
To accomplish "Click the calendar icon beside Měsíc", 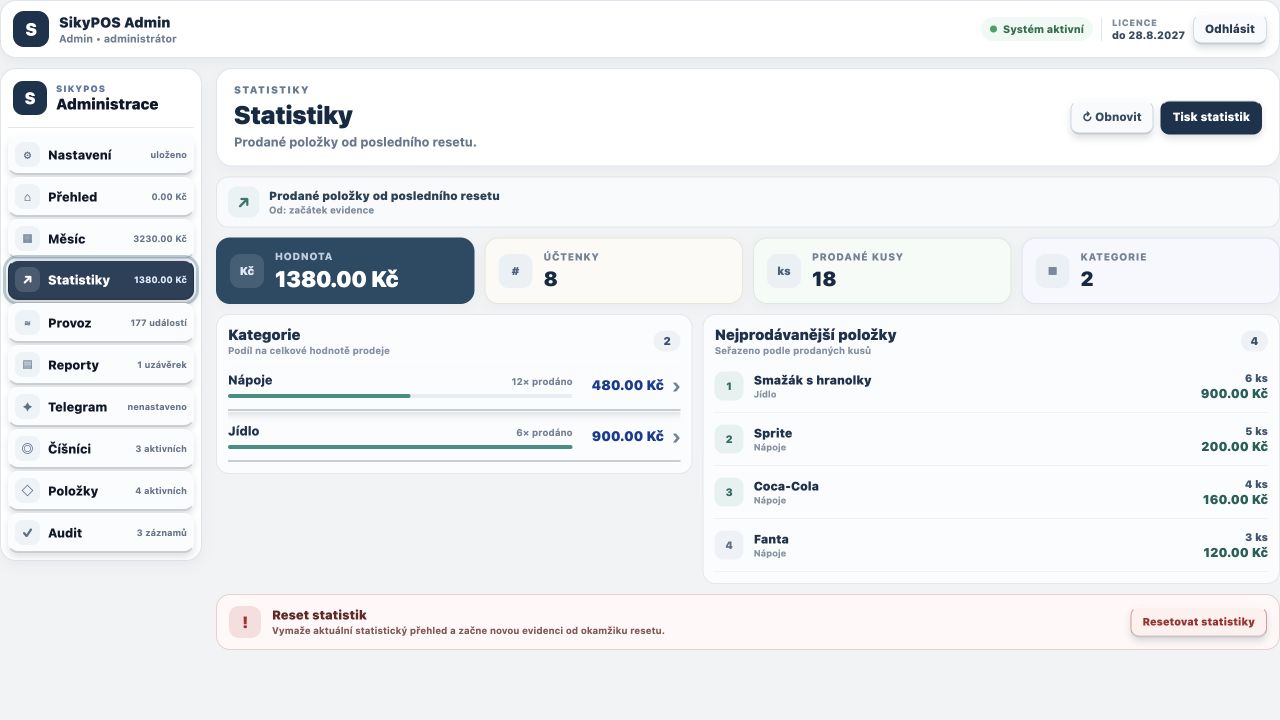I will click(x=28, y=239).
